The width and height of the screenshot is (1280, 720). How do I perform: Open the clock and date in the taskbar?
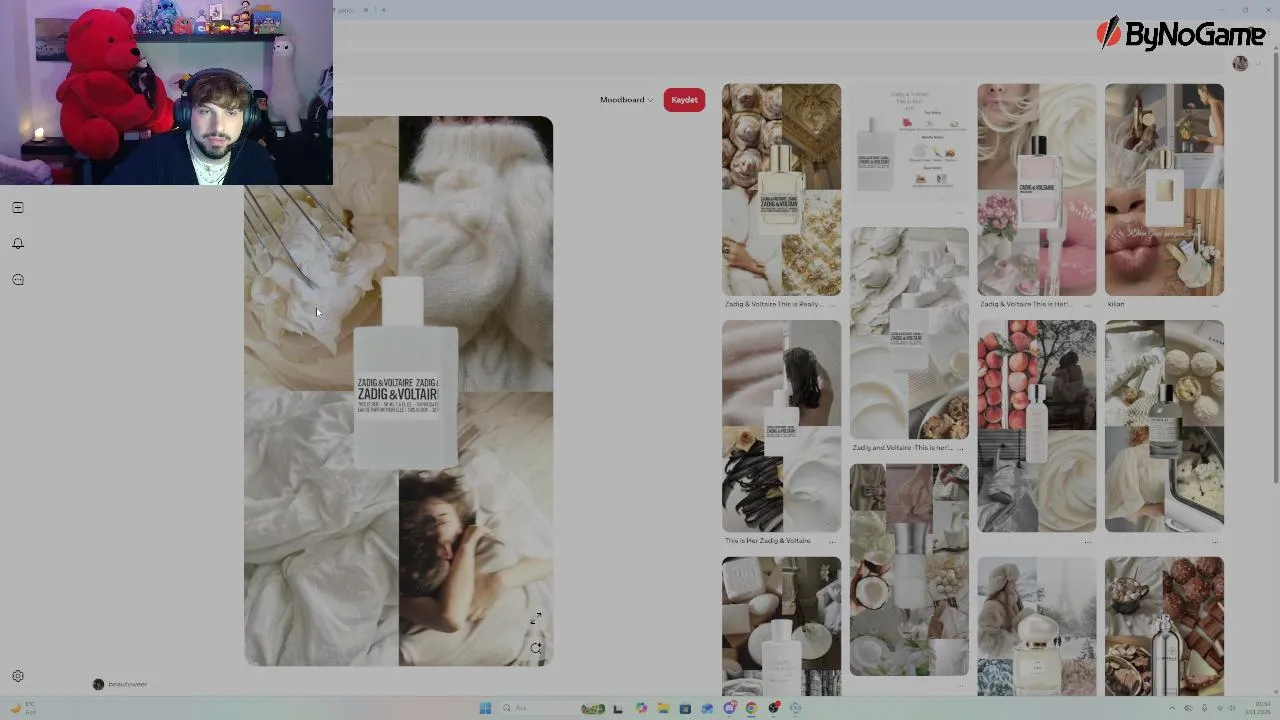click(1258, 708)
